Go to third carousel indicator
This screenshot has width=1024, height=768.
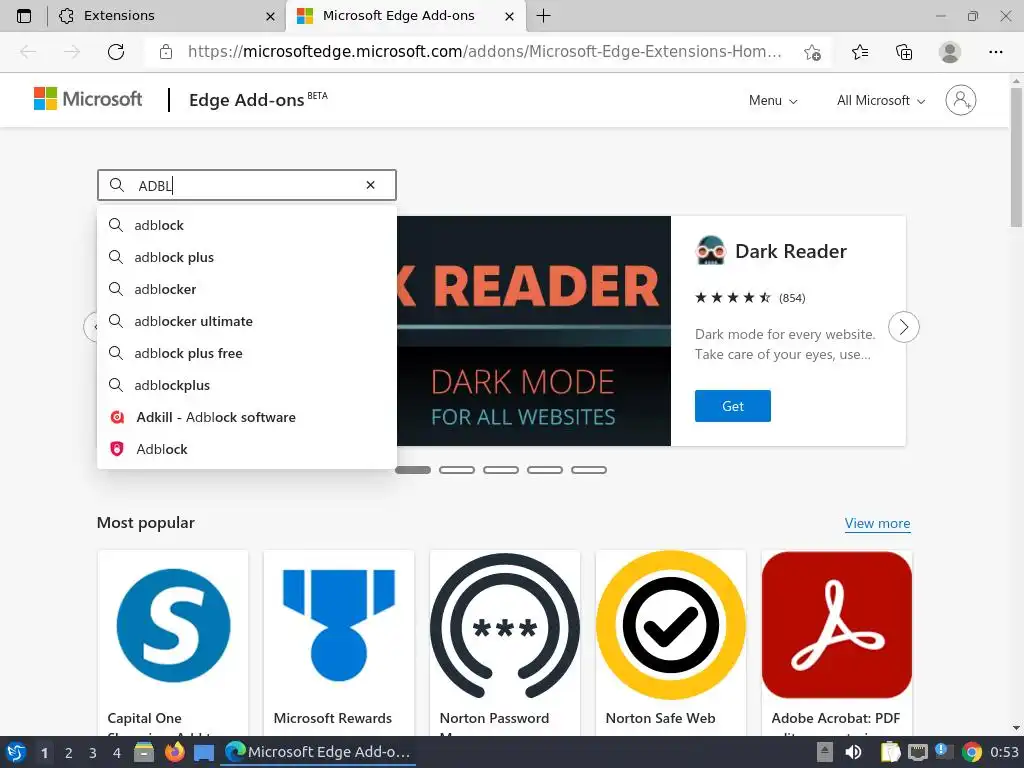(501, 470)
